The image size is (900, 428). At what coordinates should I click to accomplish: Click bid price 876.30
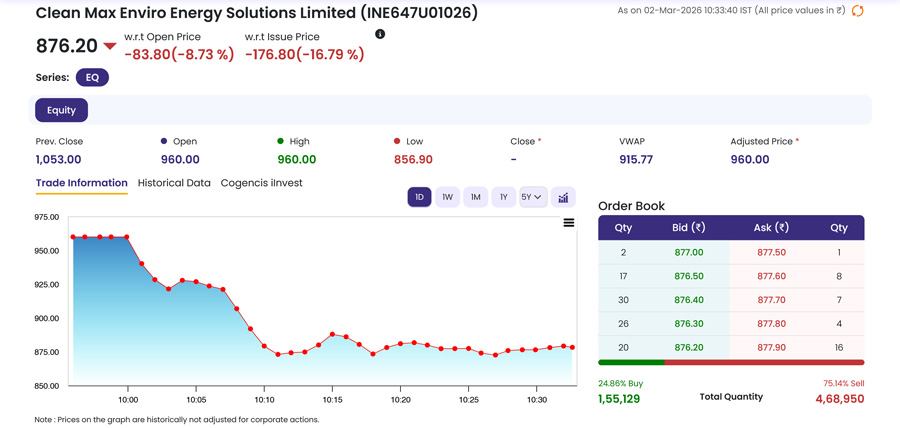coord(688,324)
